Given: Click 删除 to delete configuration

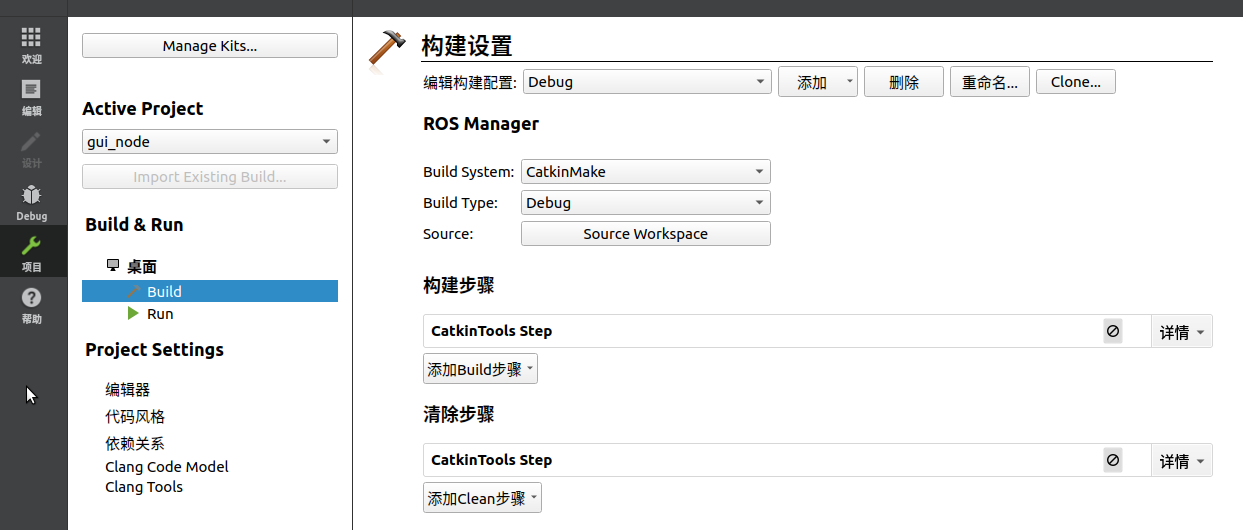Looking at the screenshot, I should pos(904,82).
